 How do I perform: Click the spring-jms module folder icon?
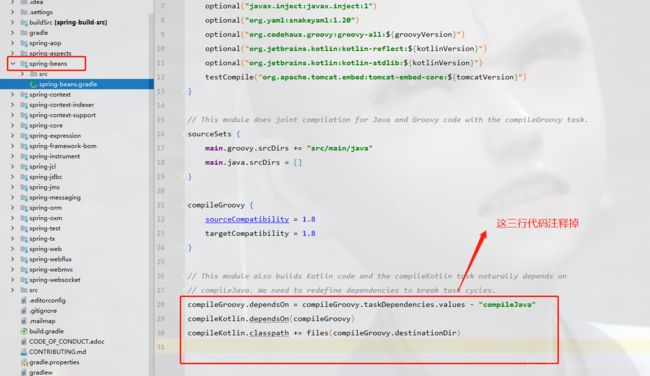(24, 187)
